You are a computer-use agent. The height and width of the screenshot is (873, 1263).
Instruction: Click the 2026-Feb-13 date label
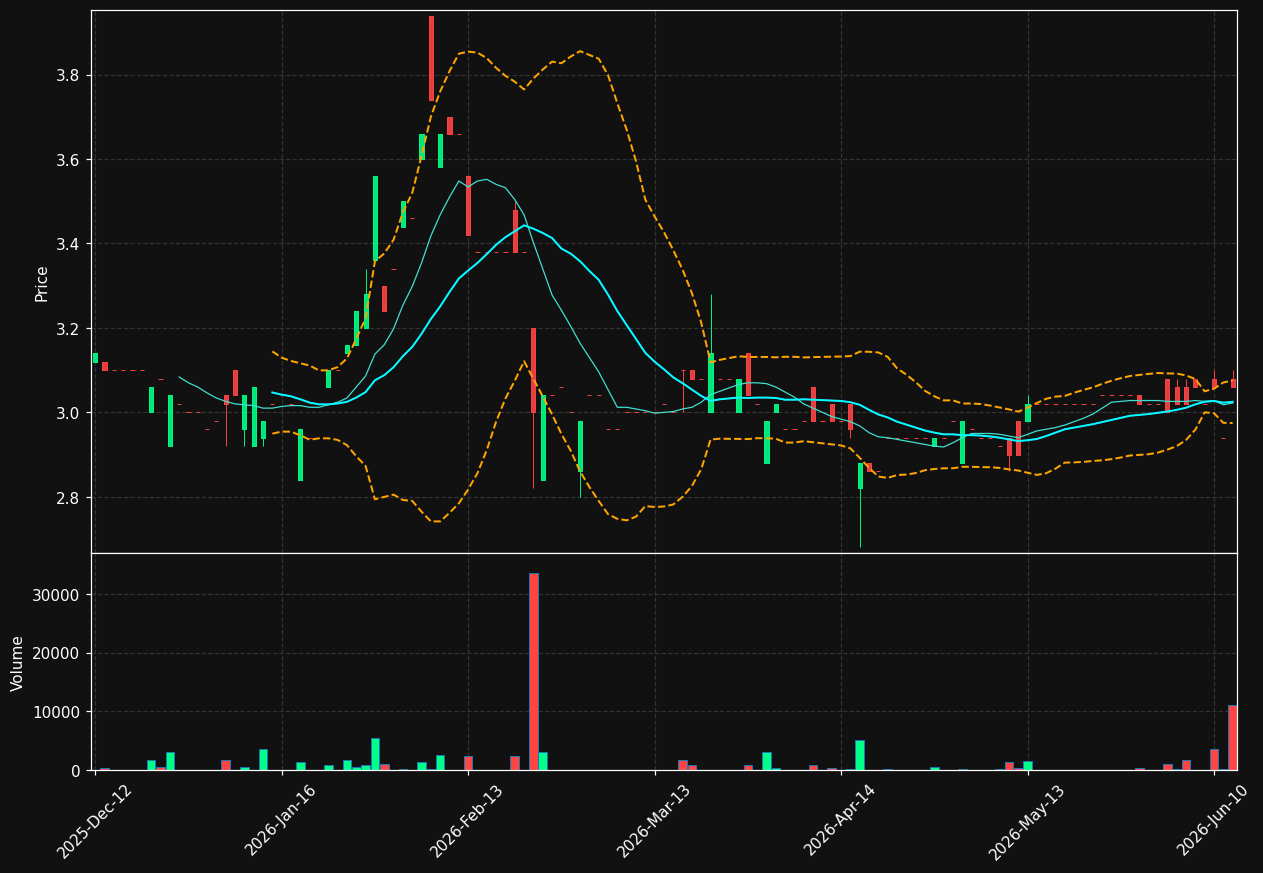click(x=468, y=821)
